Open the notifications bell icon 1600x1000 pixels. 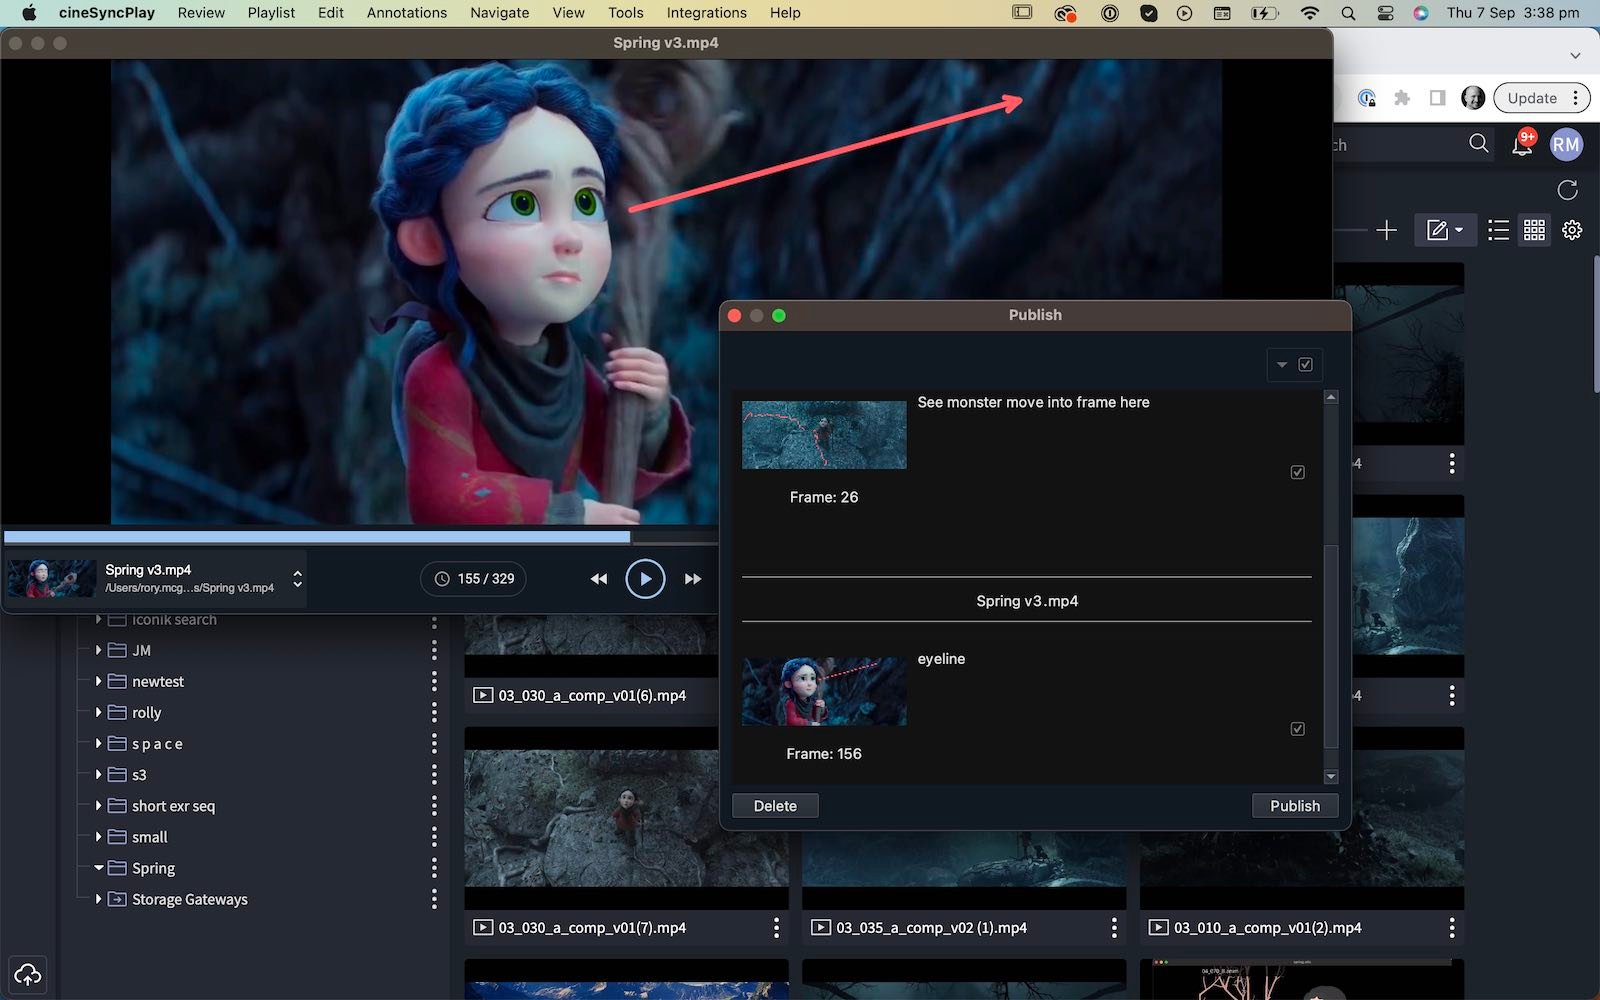point(1522,144)
